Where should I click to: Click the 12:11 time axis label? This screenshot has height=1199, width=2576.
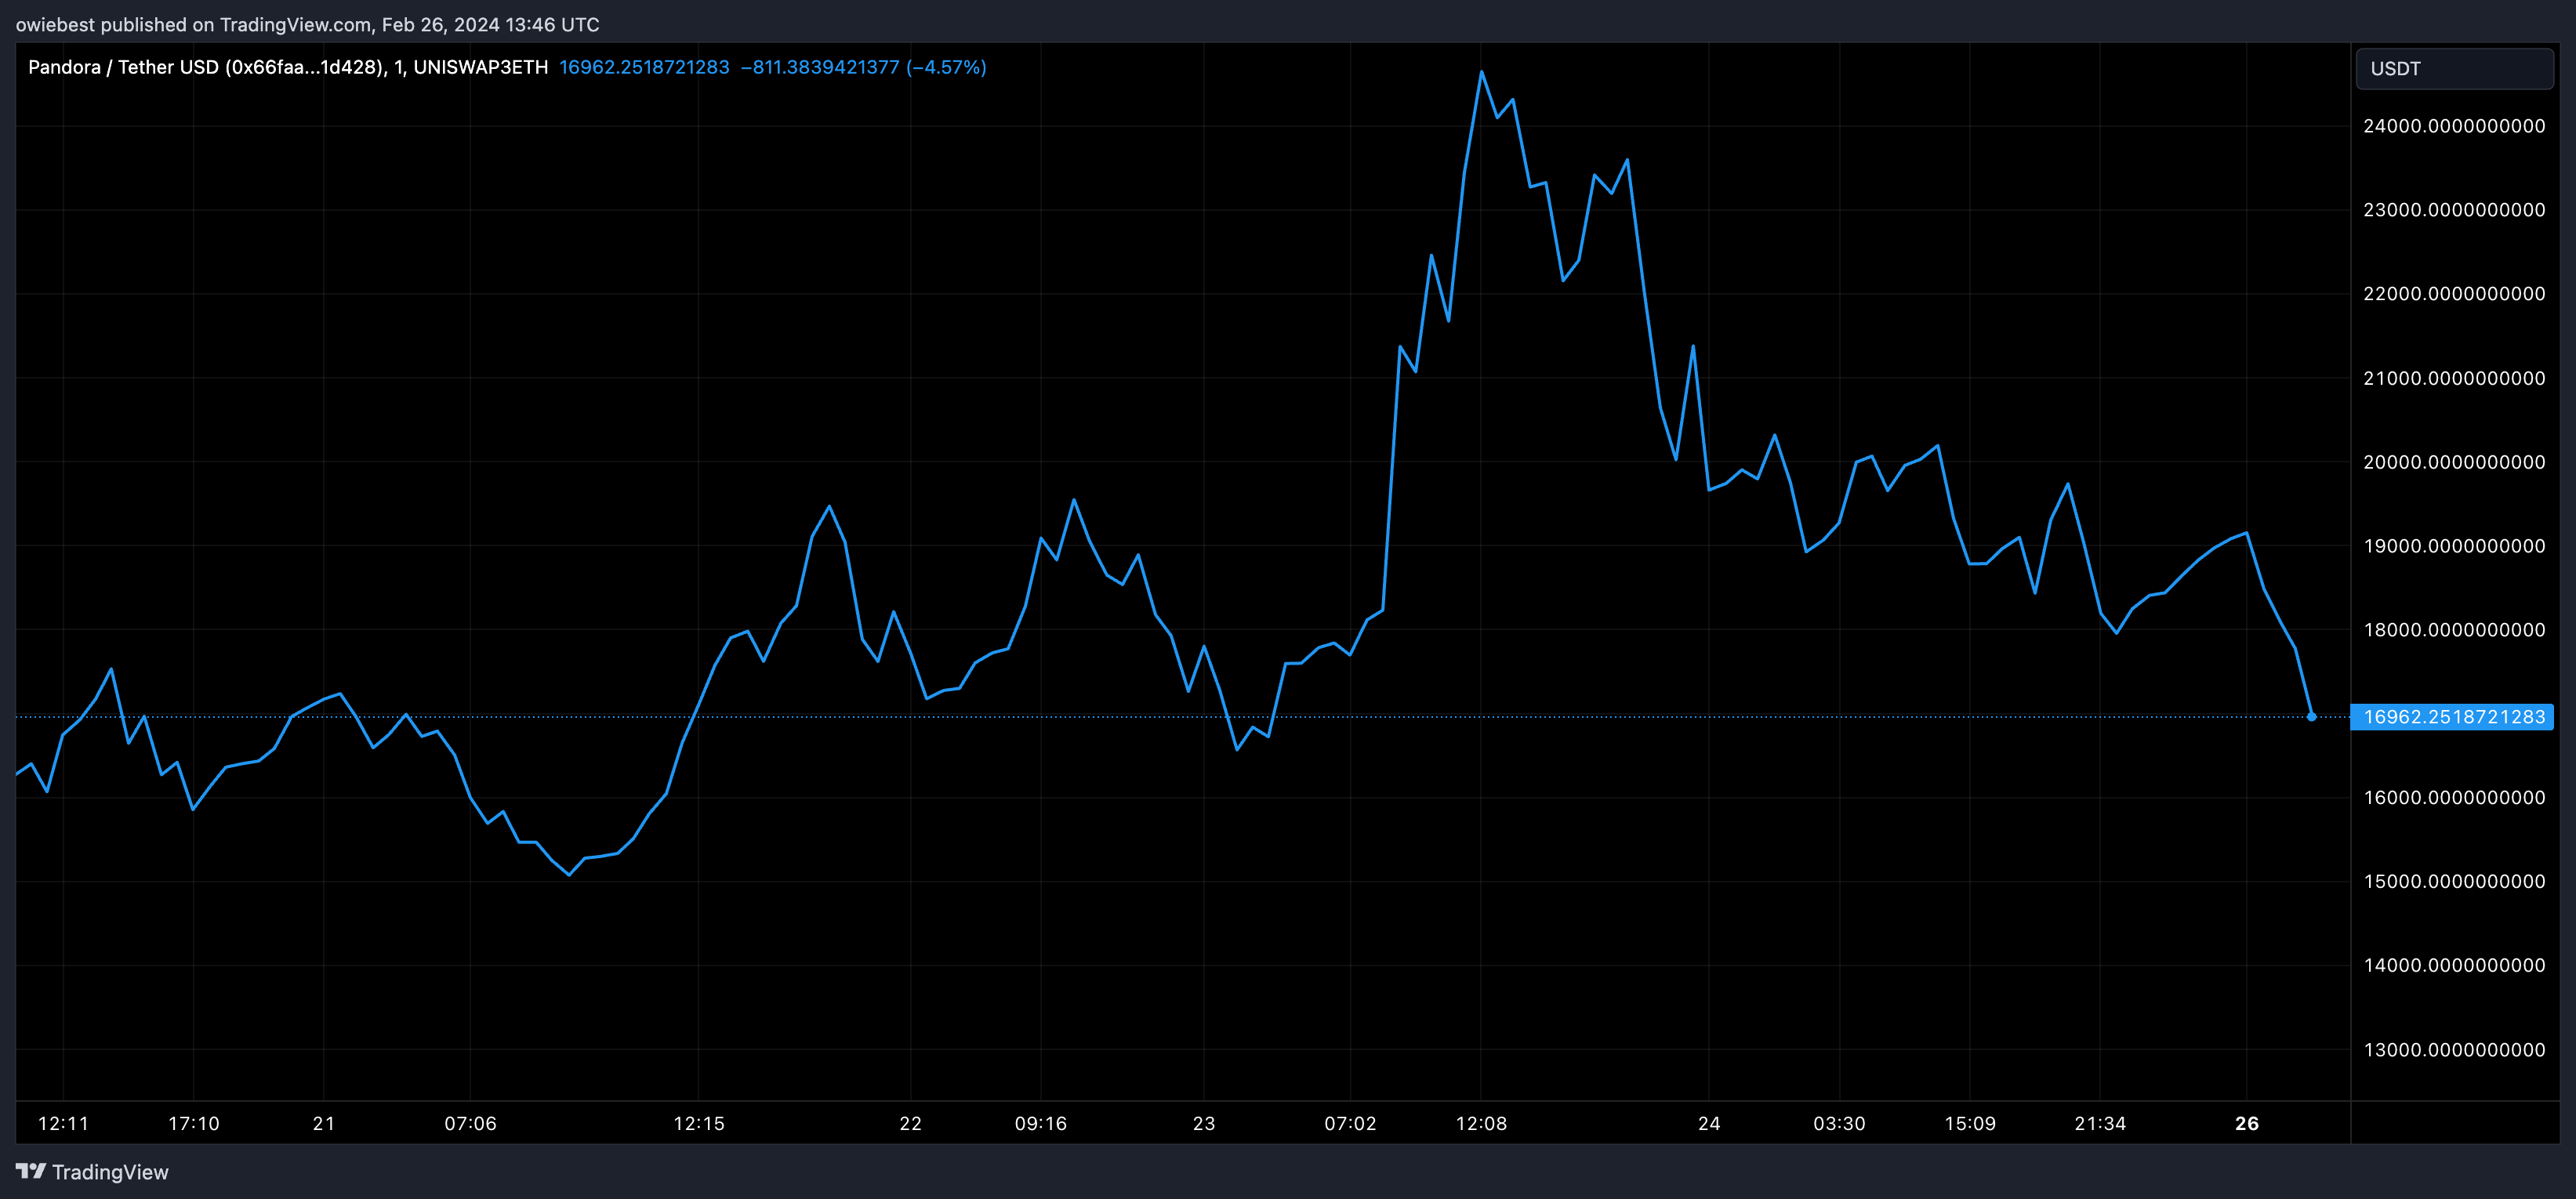click(x=63, y=1123)
